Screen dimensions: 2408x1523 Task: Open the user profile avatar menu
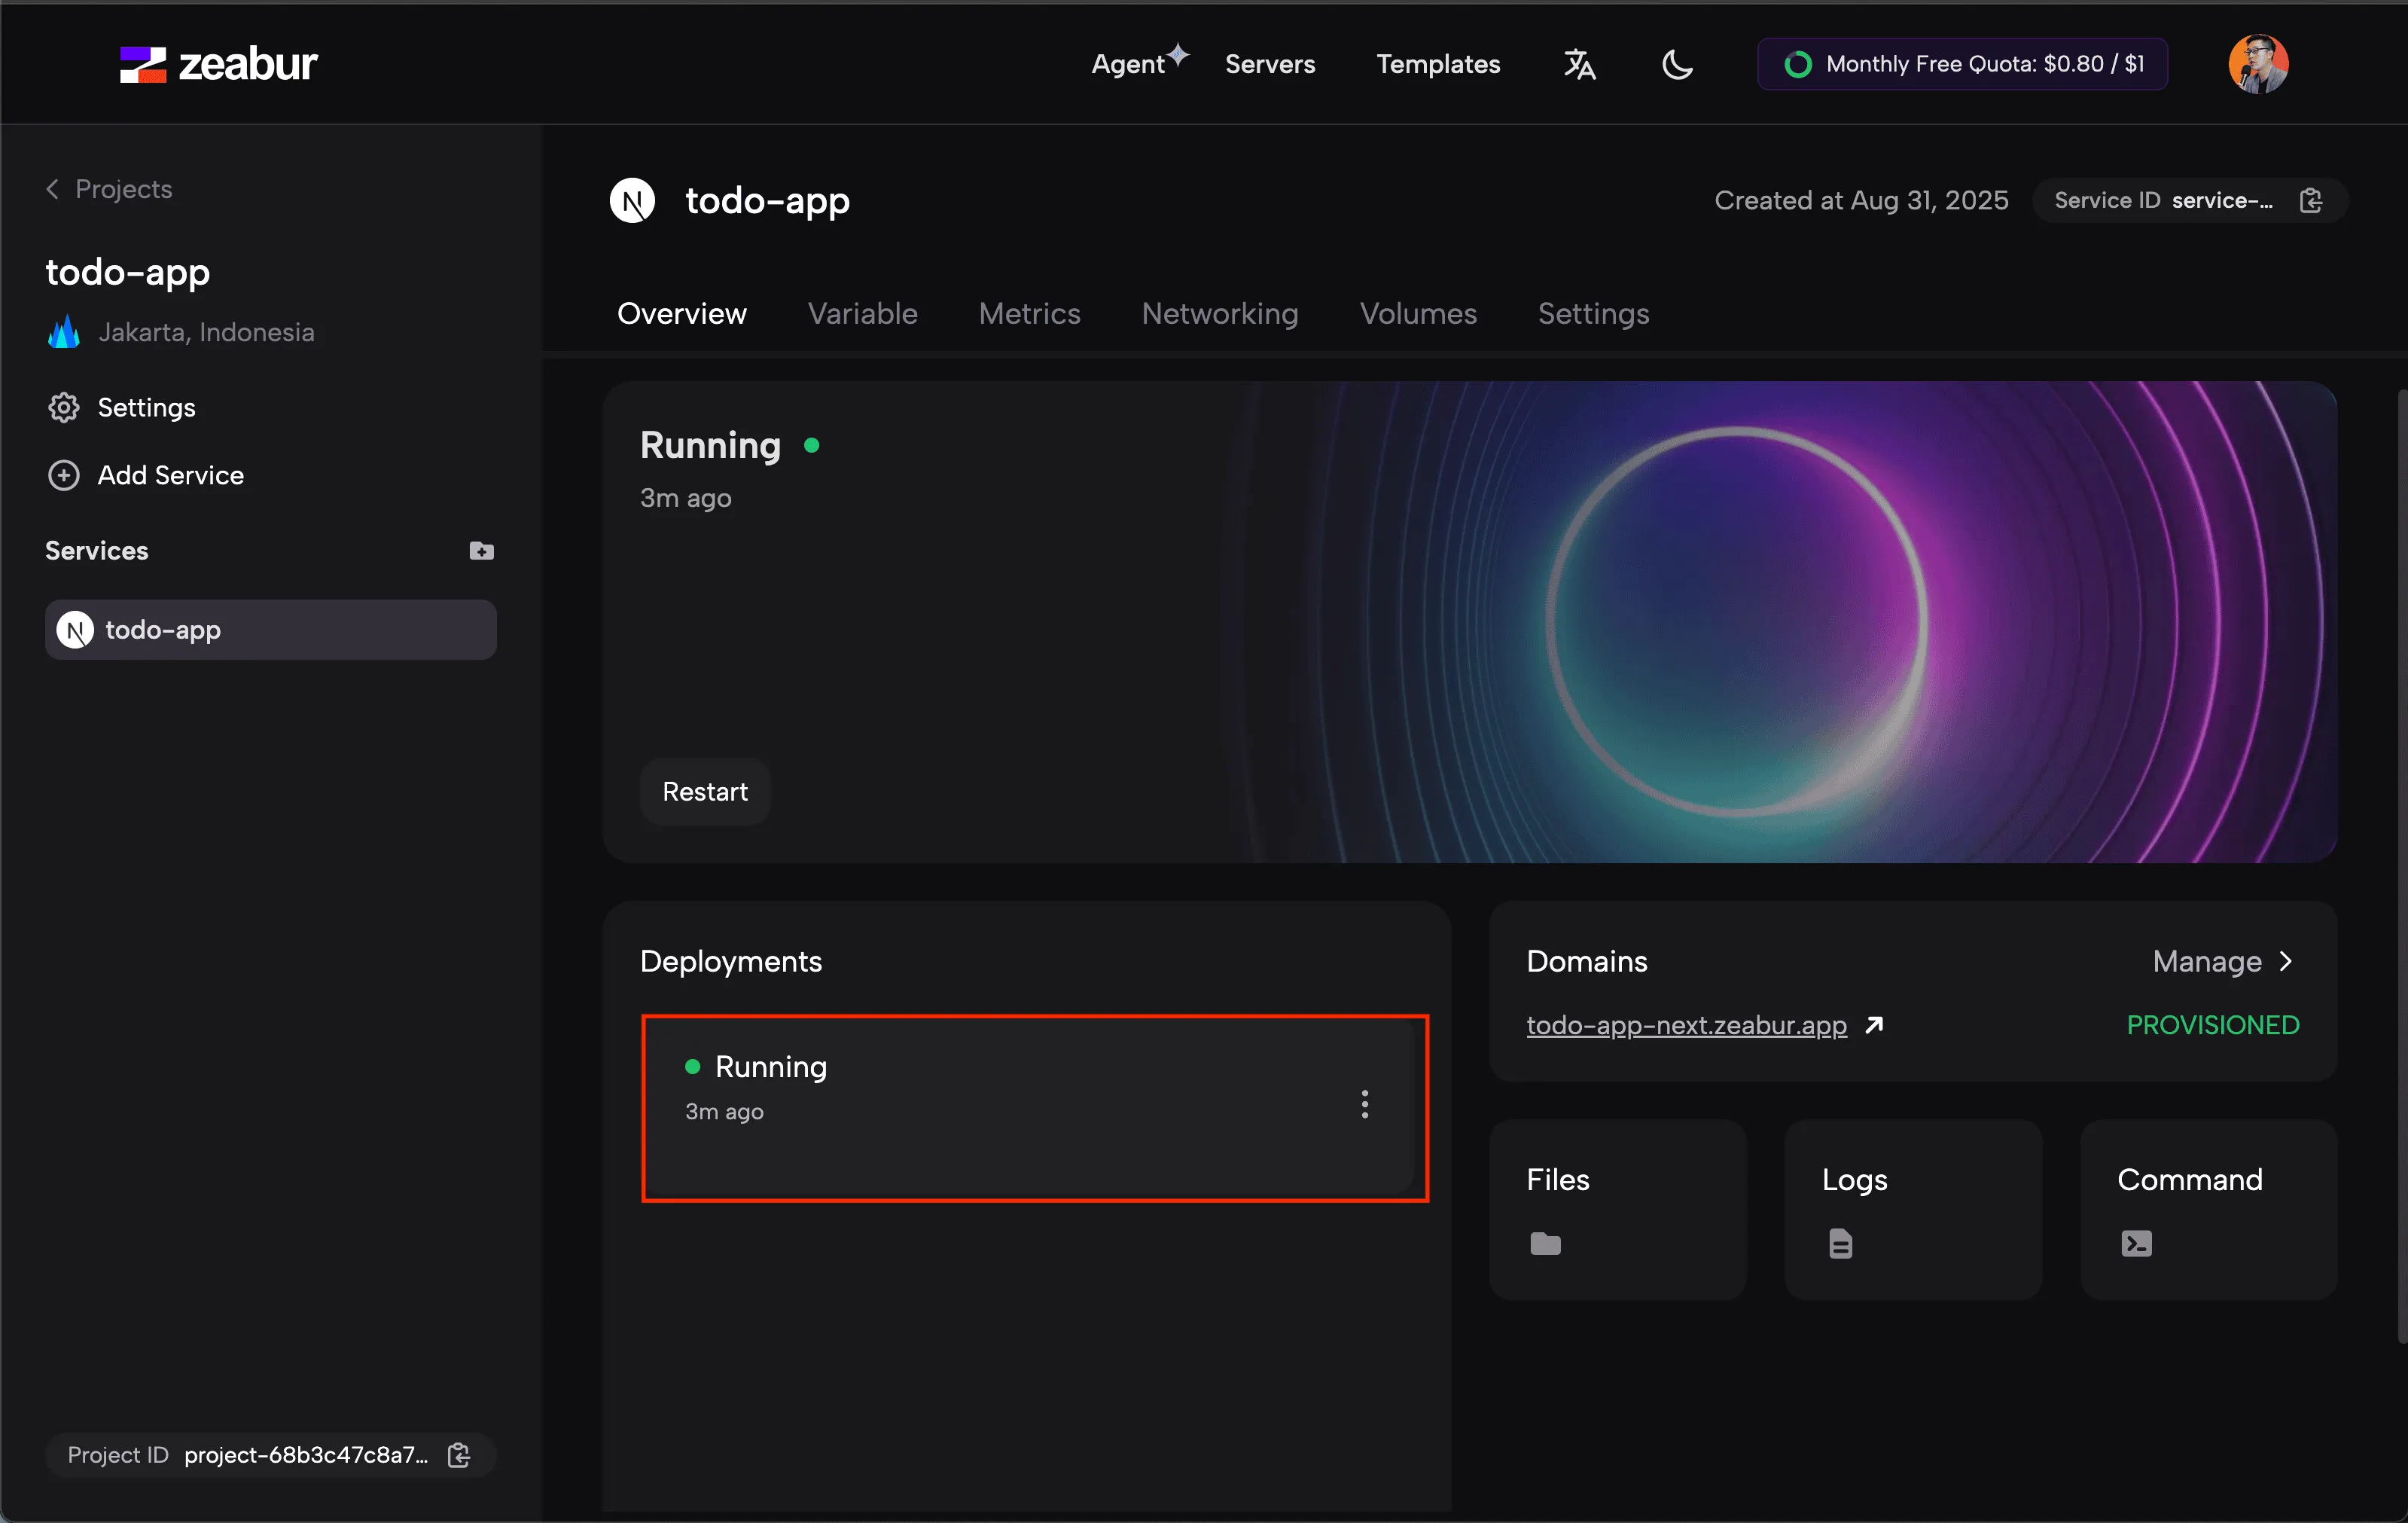coord(2258,64)
